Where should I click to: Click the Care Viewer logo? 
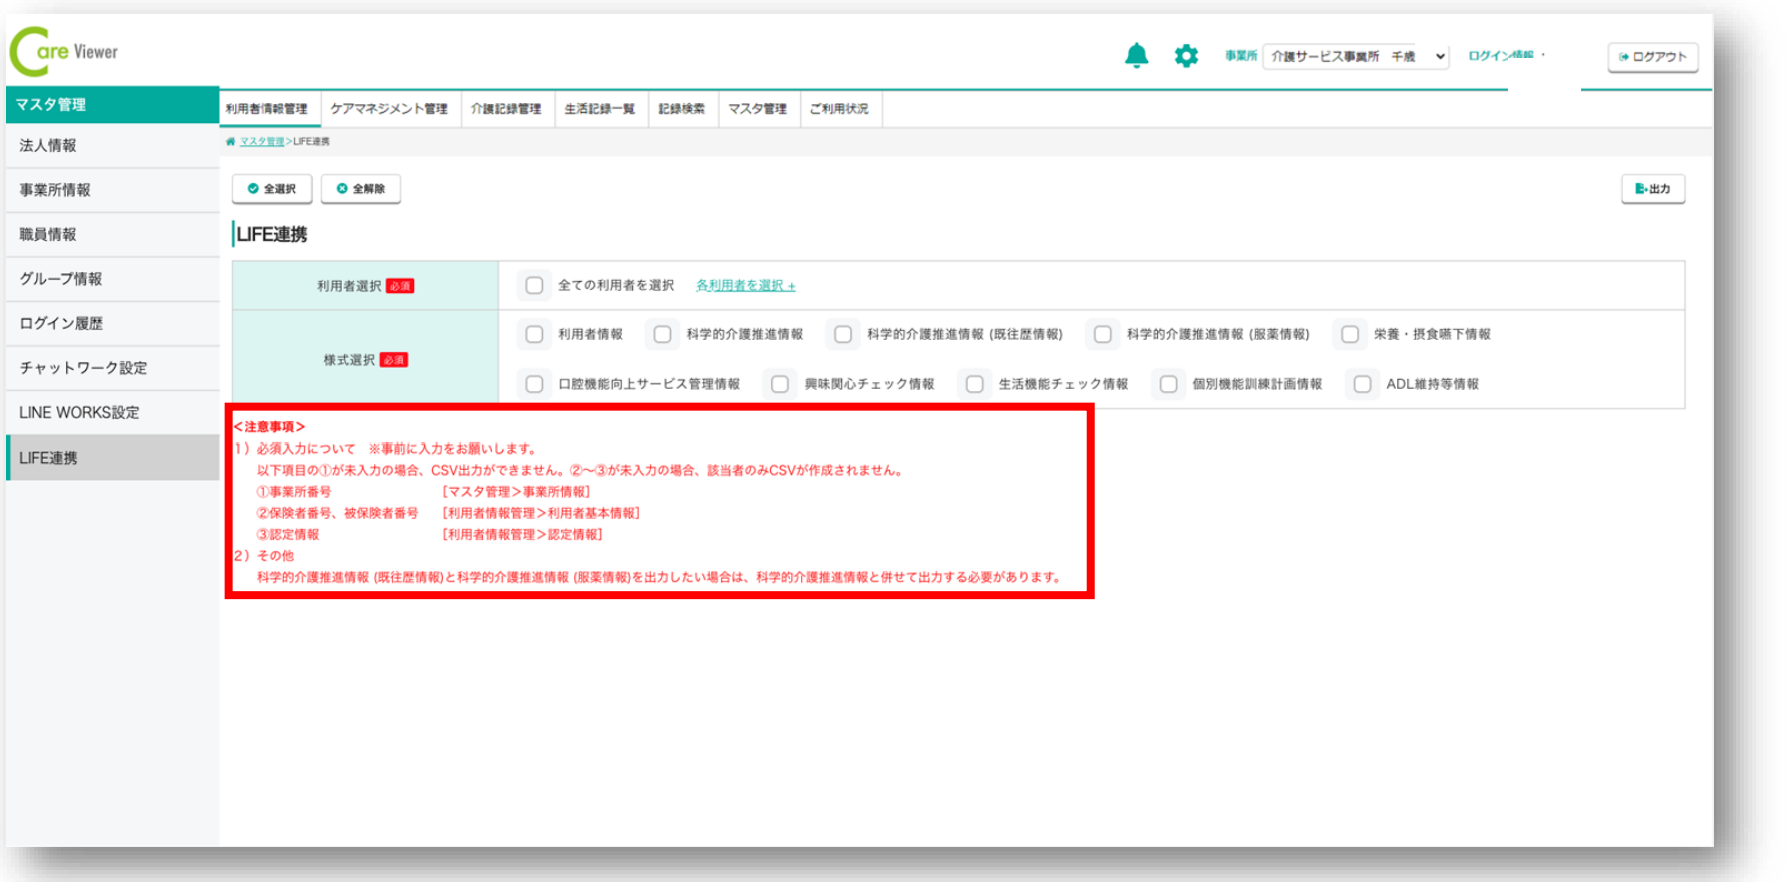[65, 52]
